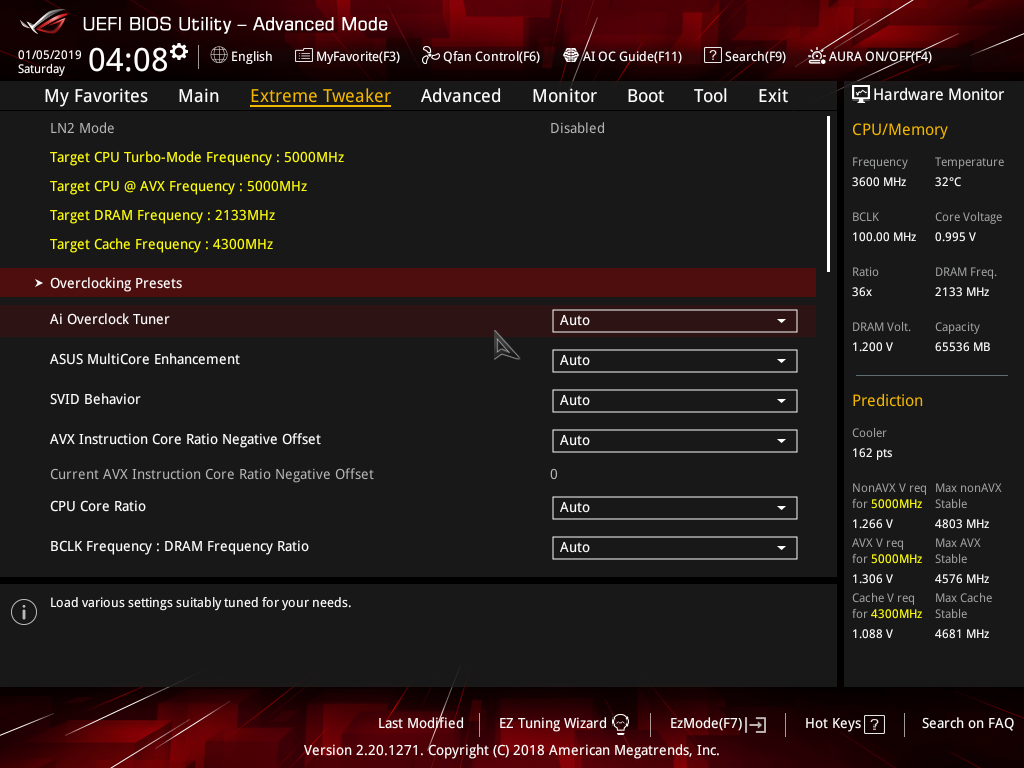Click the English language globe icon

(218, 56)
